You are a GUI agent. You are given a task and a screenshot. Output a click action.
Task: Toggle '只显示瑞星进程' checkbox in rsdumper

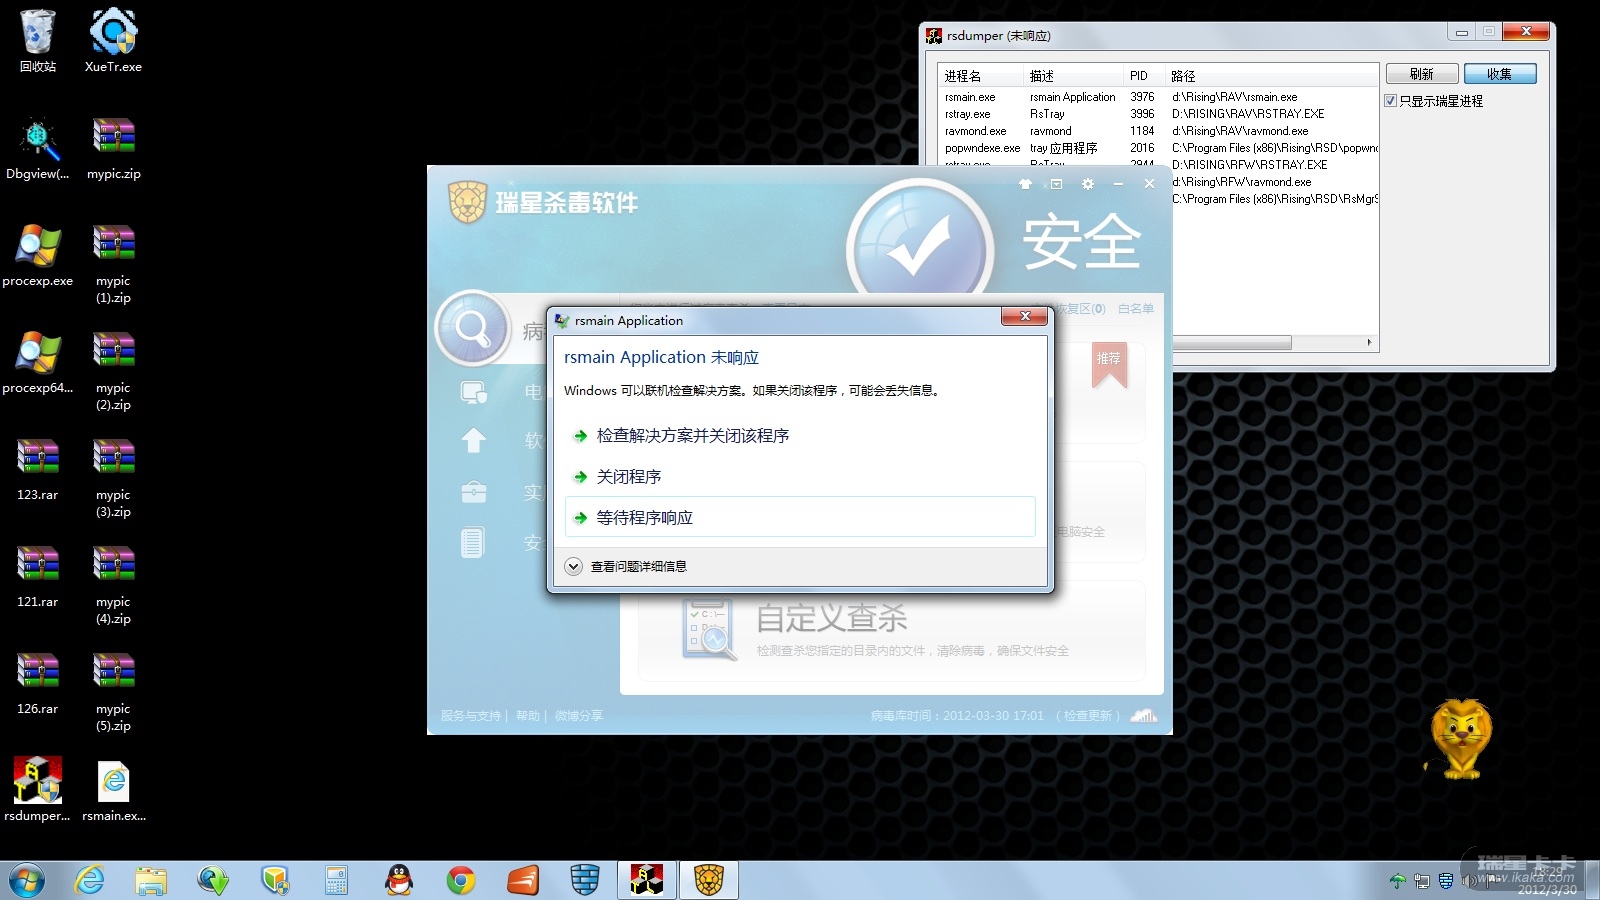coord(1390,101)
